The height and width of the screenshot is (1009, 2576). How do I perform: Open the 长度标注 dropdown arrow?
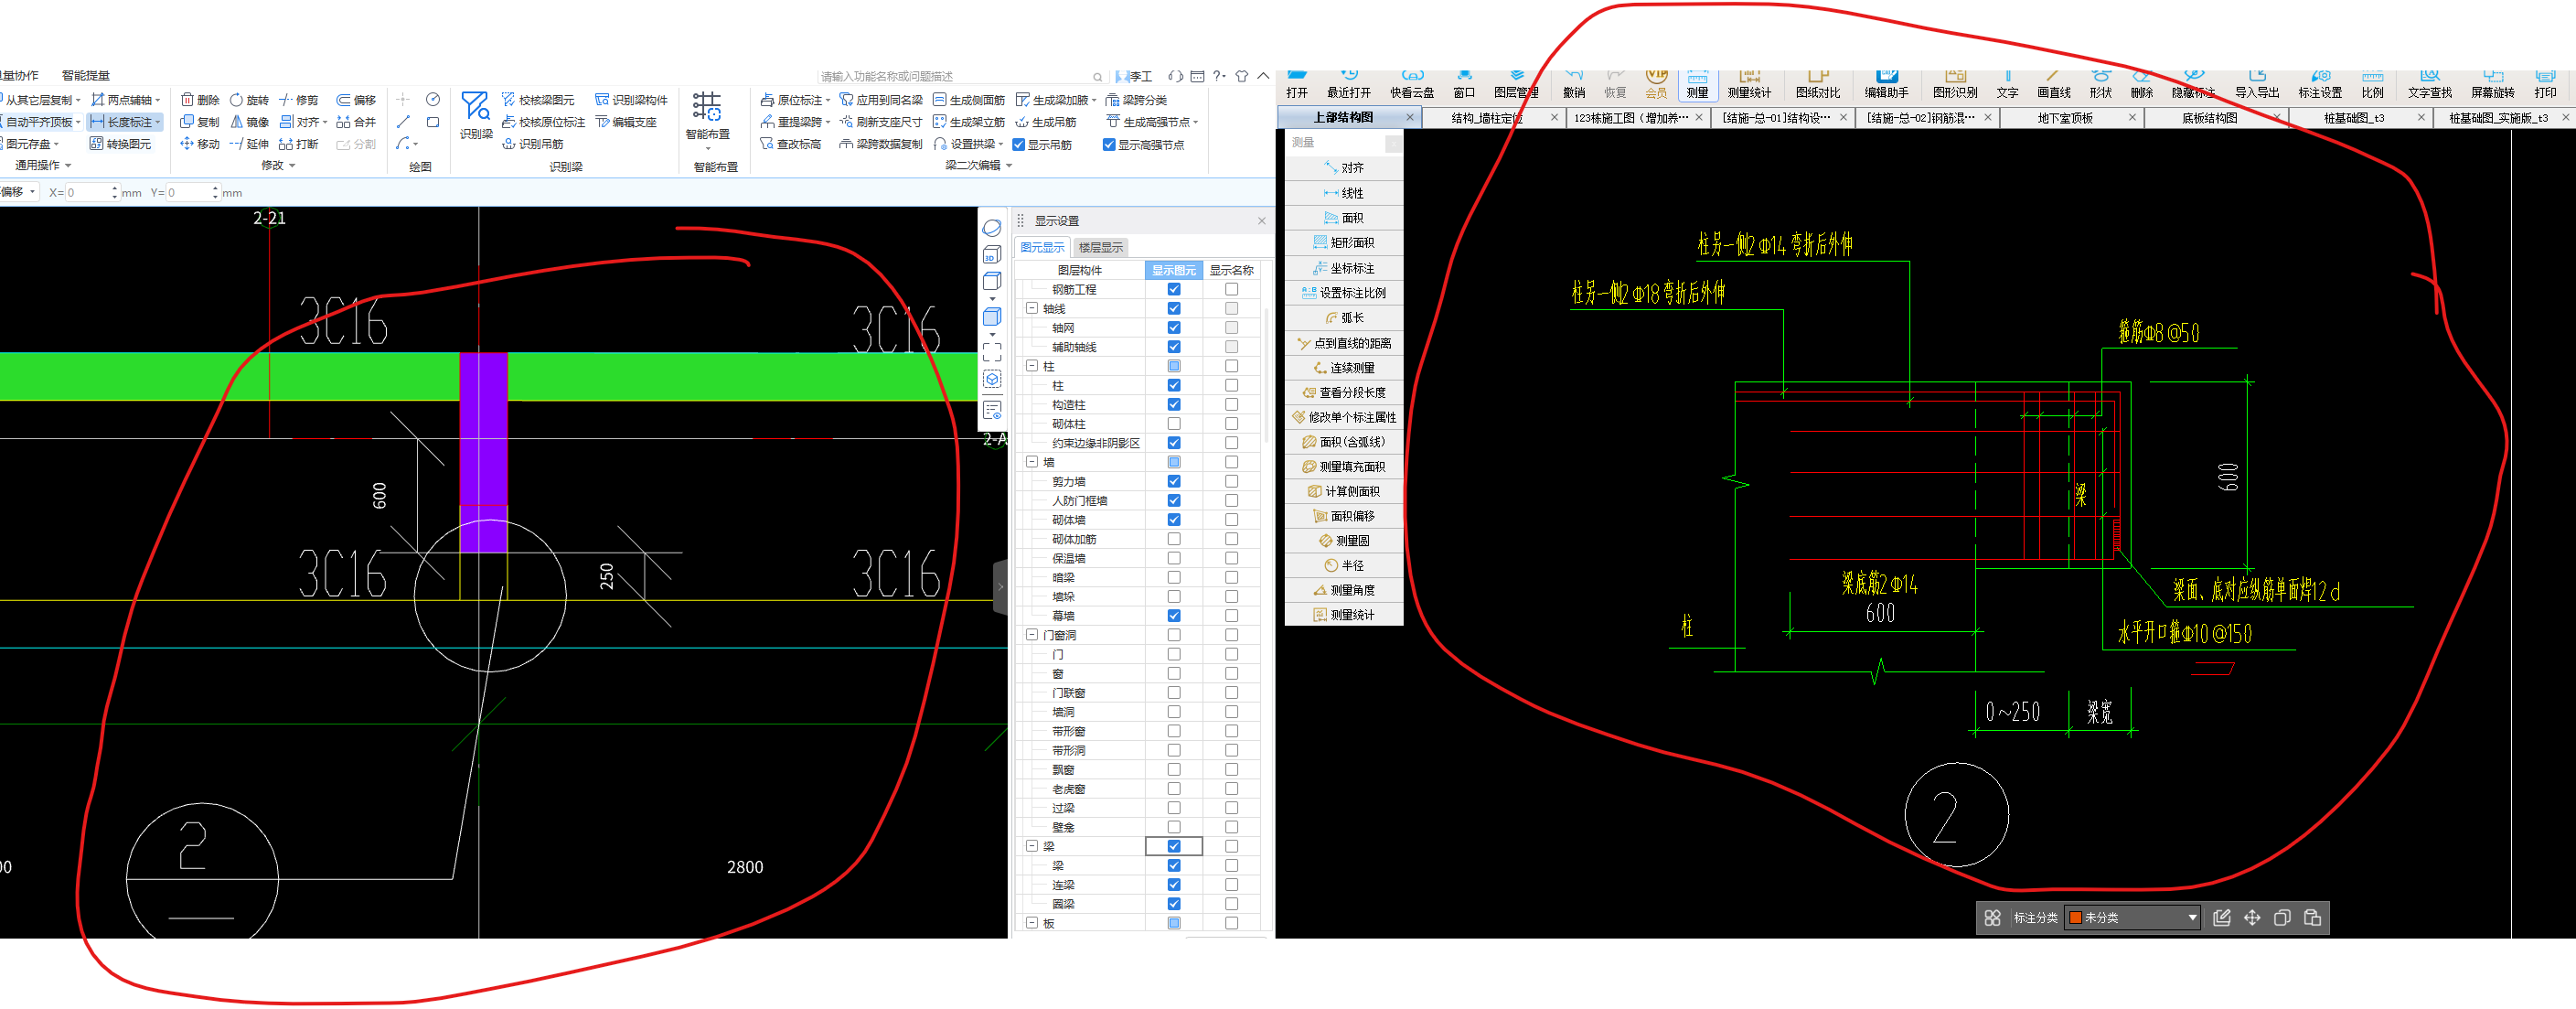click(158, 122)
